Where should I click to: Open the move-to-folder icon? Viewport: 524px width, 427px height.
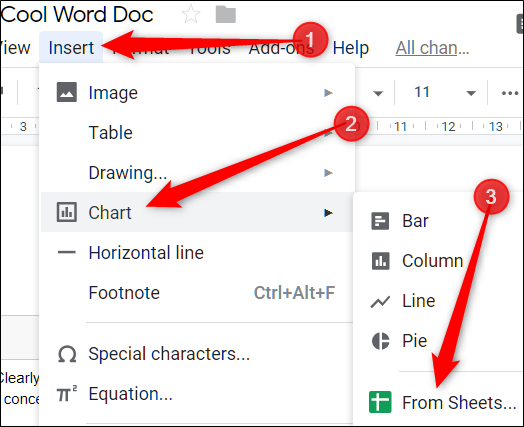tap(226, 15)
